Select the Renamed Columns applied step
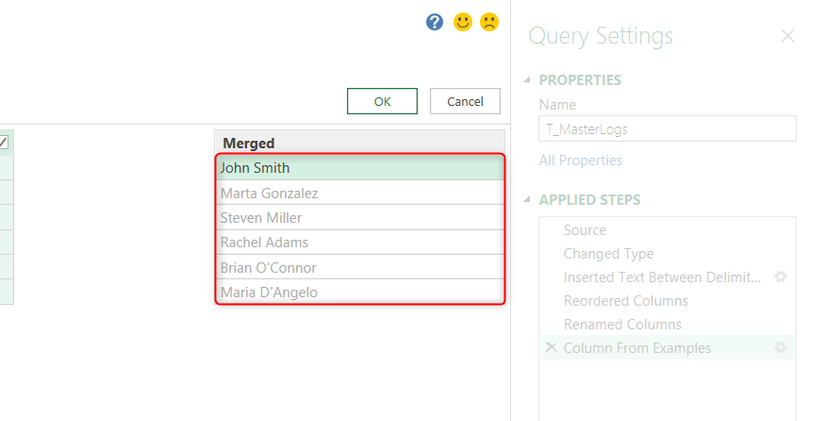This screenshot has width=825, height=421. [x=622, y=324]
